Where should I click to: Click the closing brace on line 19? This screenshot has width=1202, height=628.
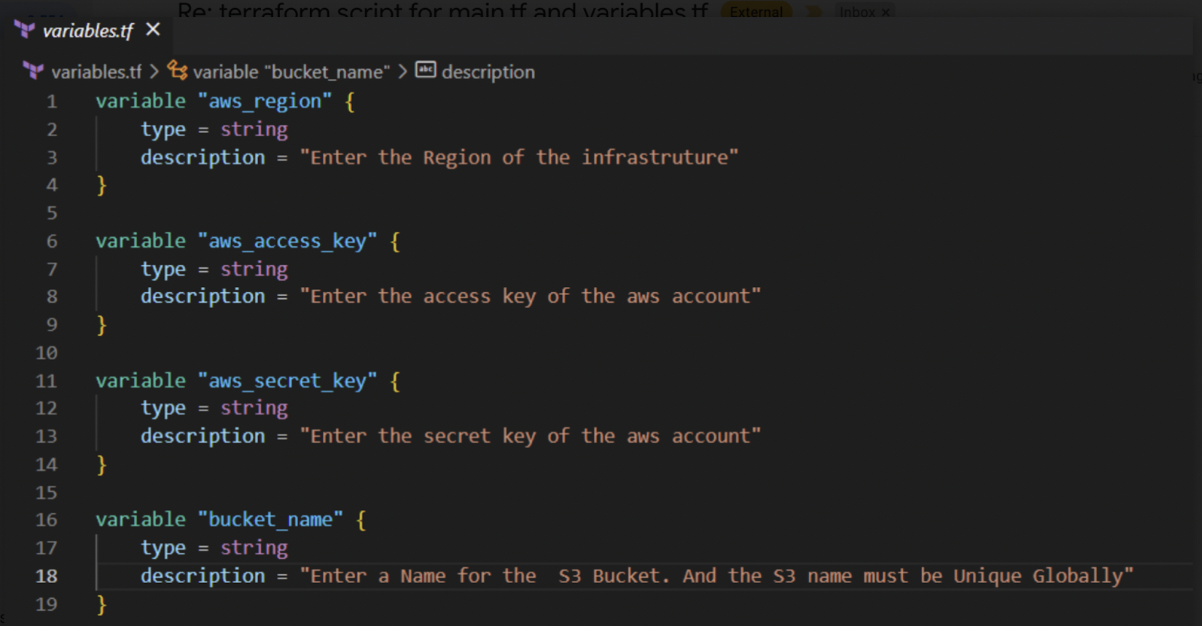101,604
